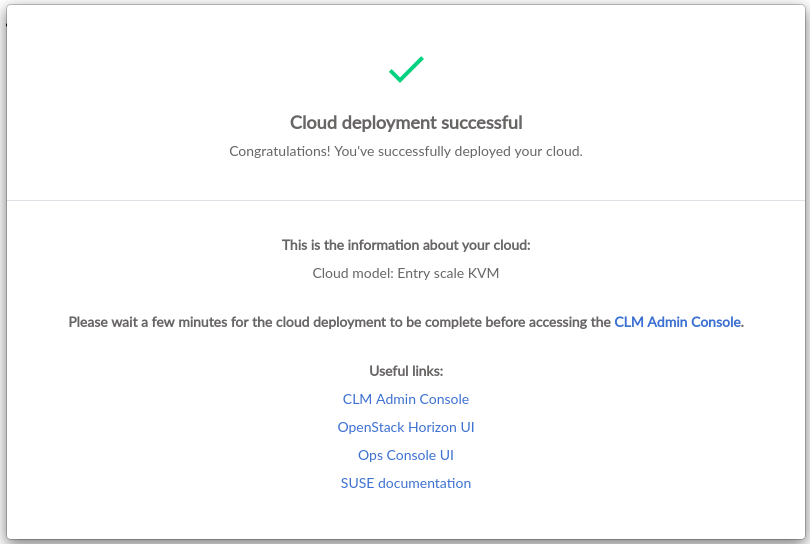Open the inline CLM Admin Console link in the wait message
Screen dimensions: 810x544
pyautogui.click(x=677, y=323)
